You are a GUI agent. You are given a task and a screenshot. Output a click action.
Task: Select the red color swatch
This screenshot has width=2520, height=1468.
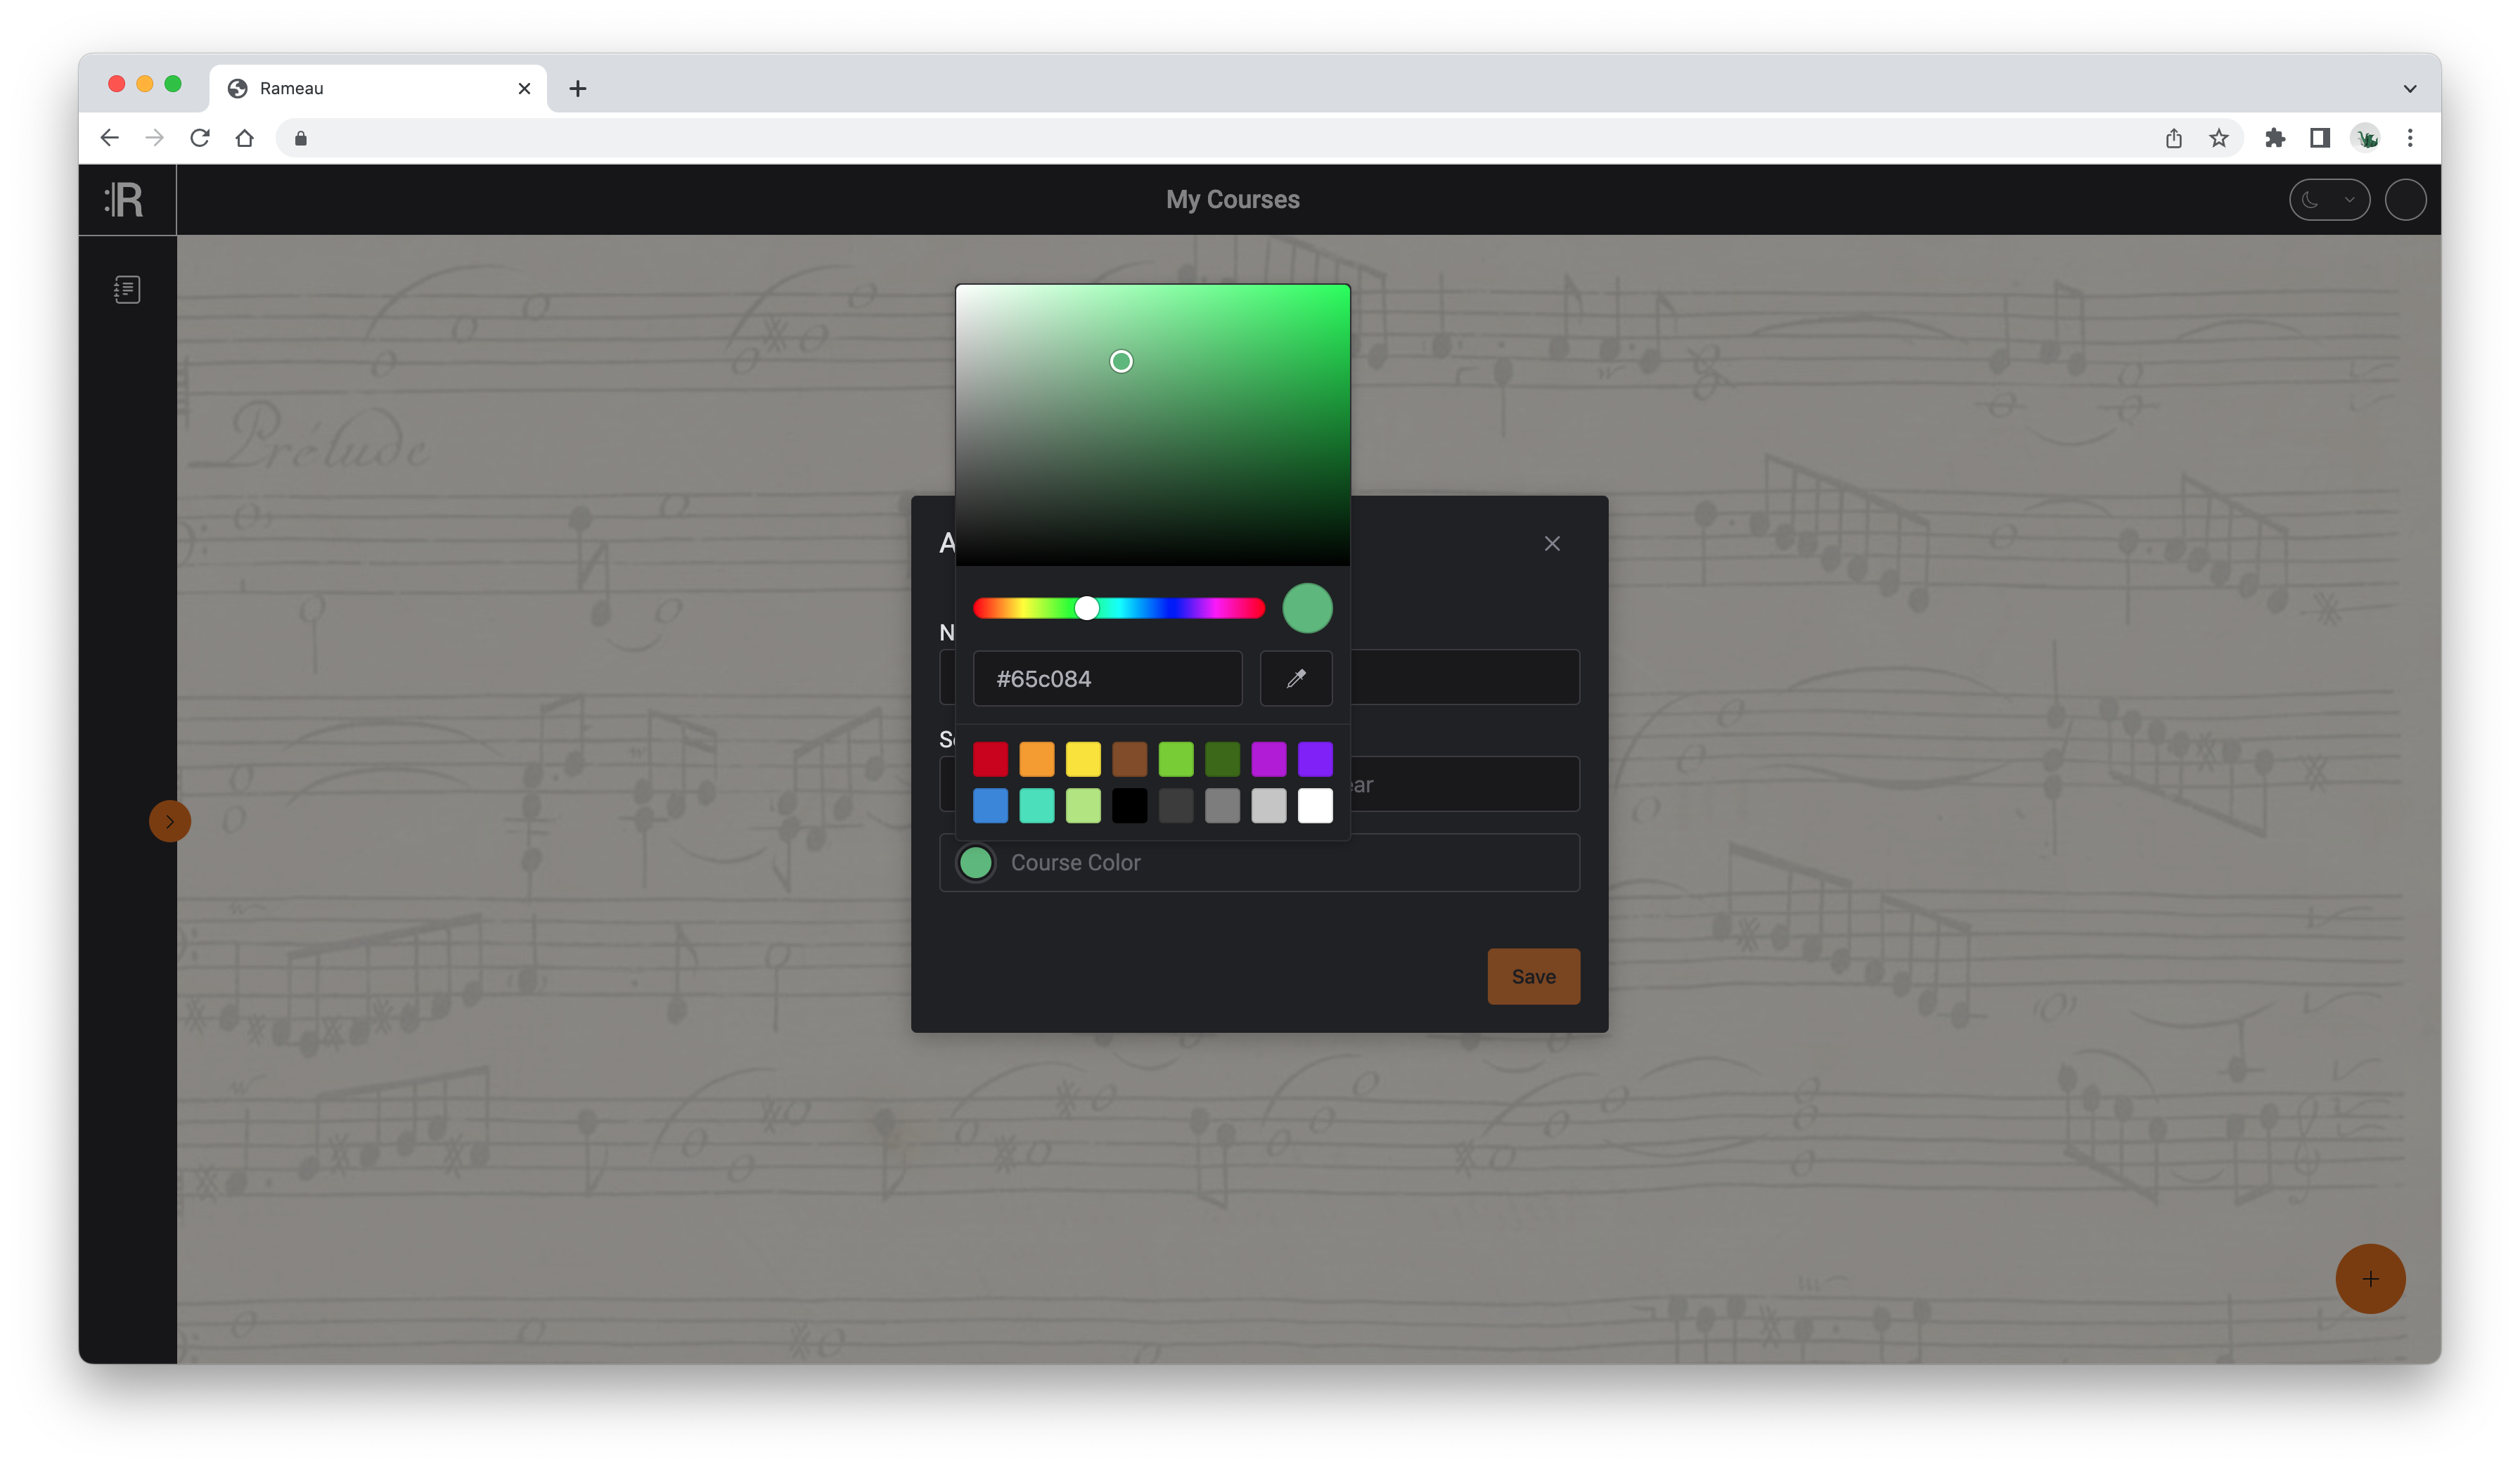(990, 759)
